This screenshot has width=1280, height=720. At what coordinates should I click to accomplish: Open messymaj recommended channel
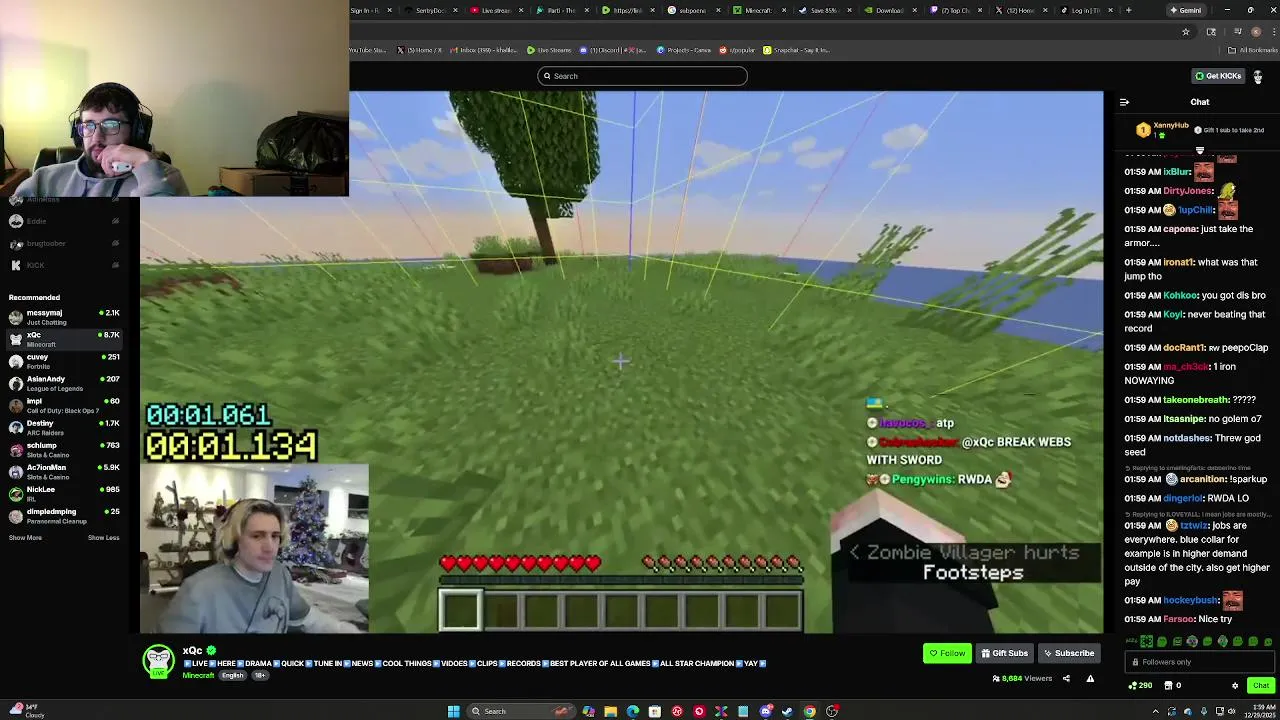tap(64, 317)
